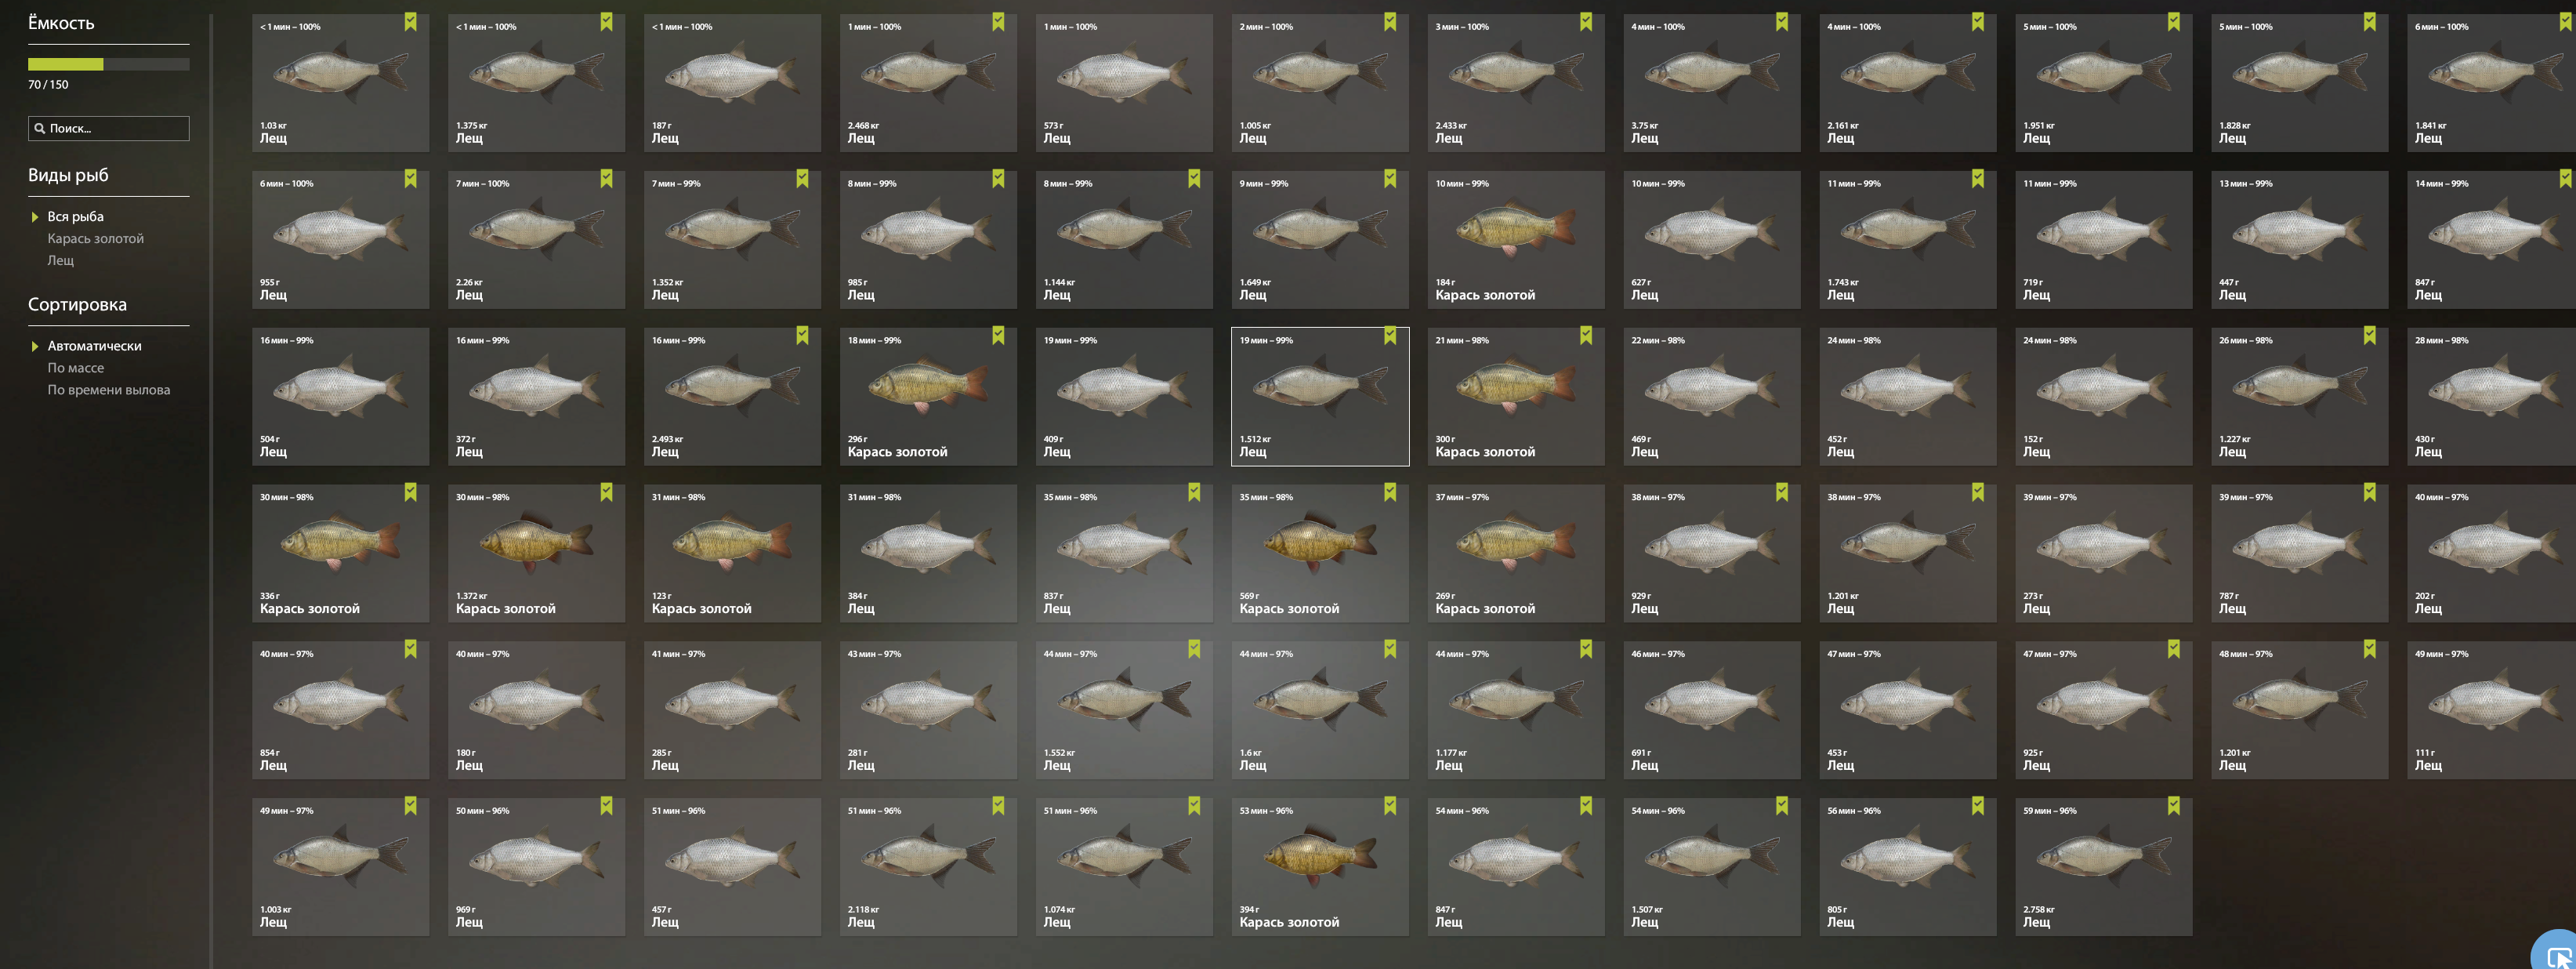Screen dimensions: 2576x969
Task: Filter fish list by Карась золотой
Action: (96, 238)
